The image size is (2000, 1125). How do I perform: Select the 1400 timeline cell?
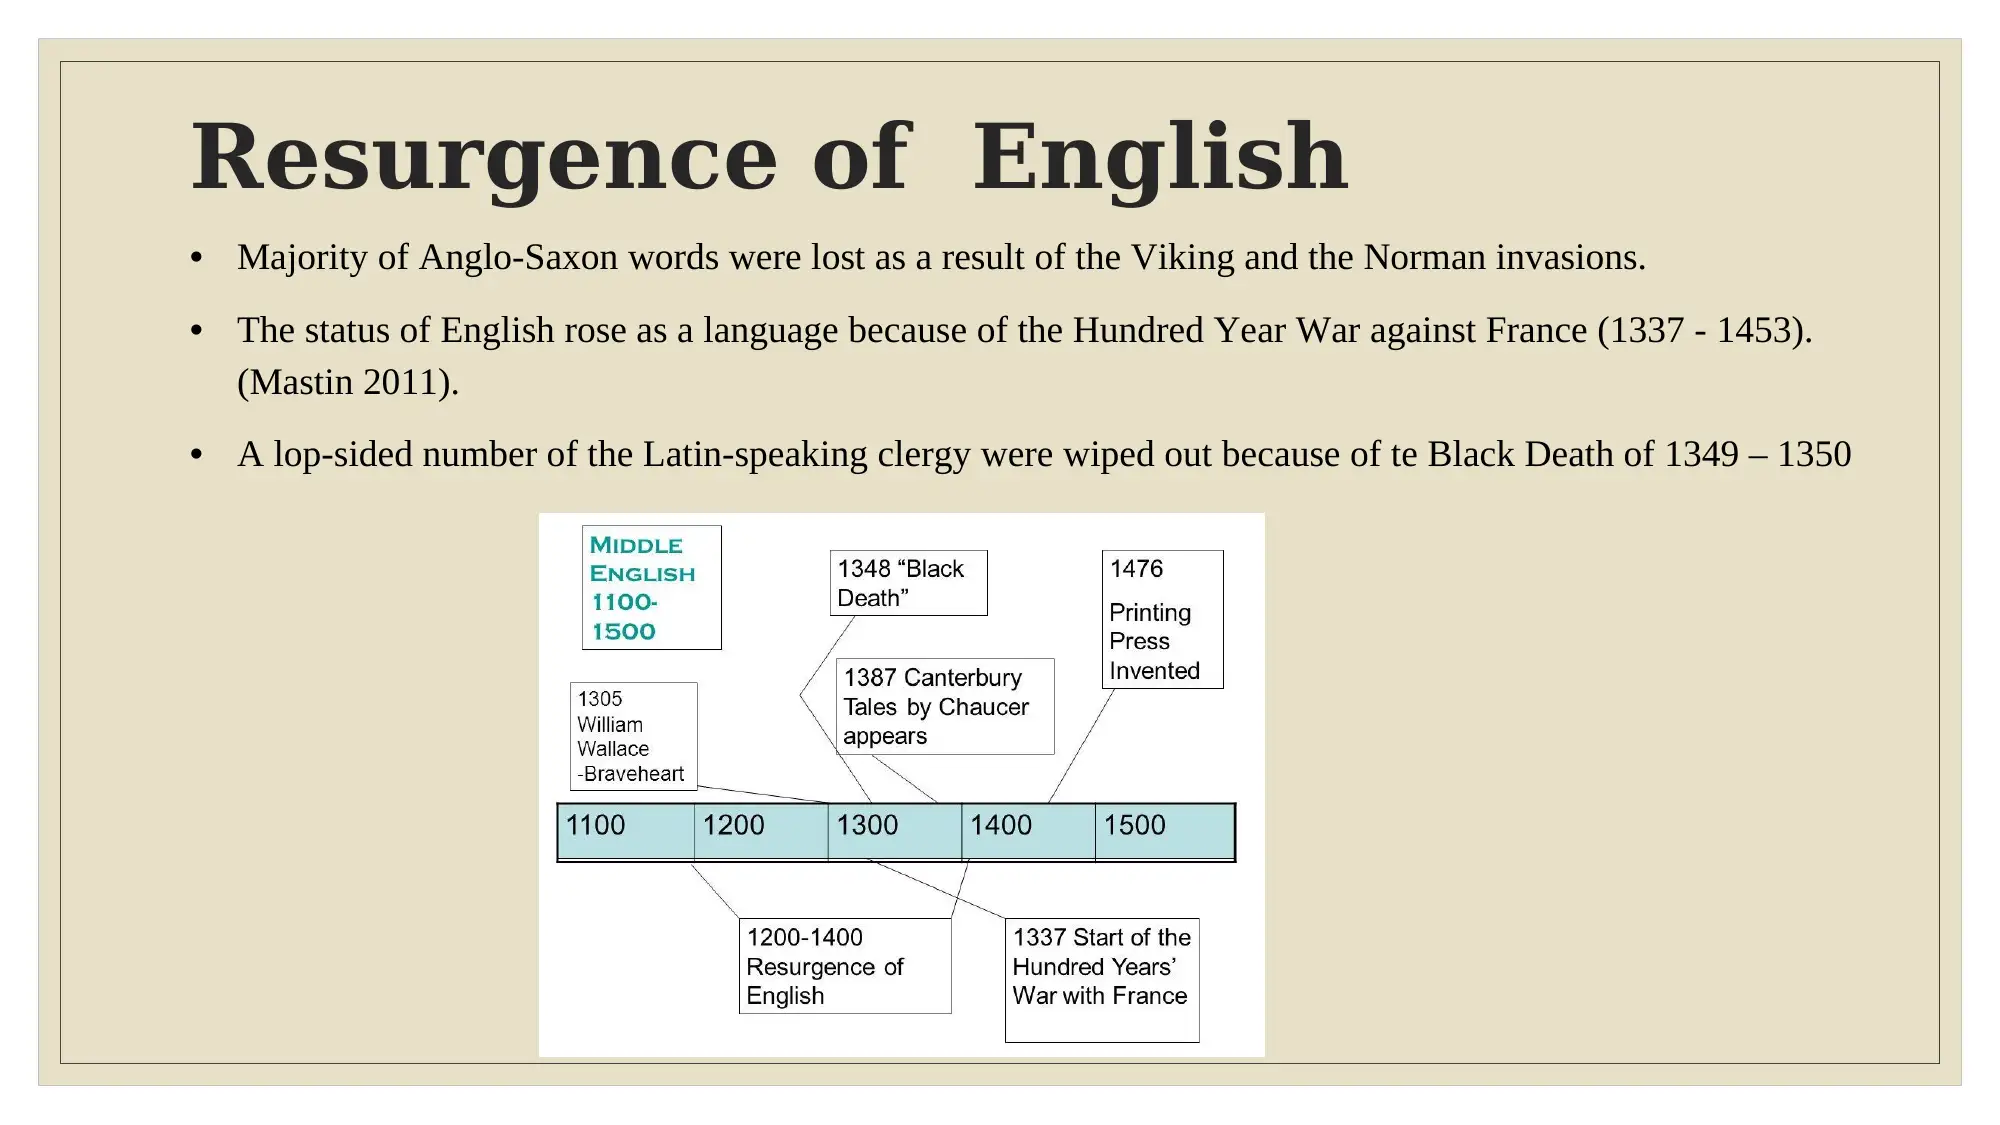(x=1028, y=831)
